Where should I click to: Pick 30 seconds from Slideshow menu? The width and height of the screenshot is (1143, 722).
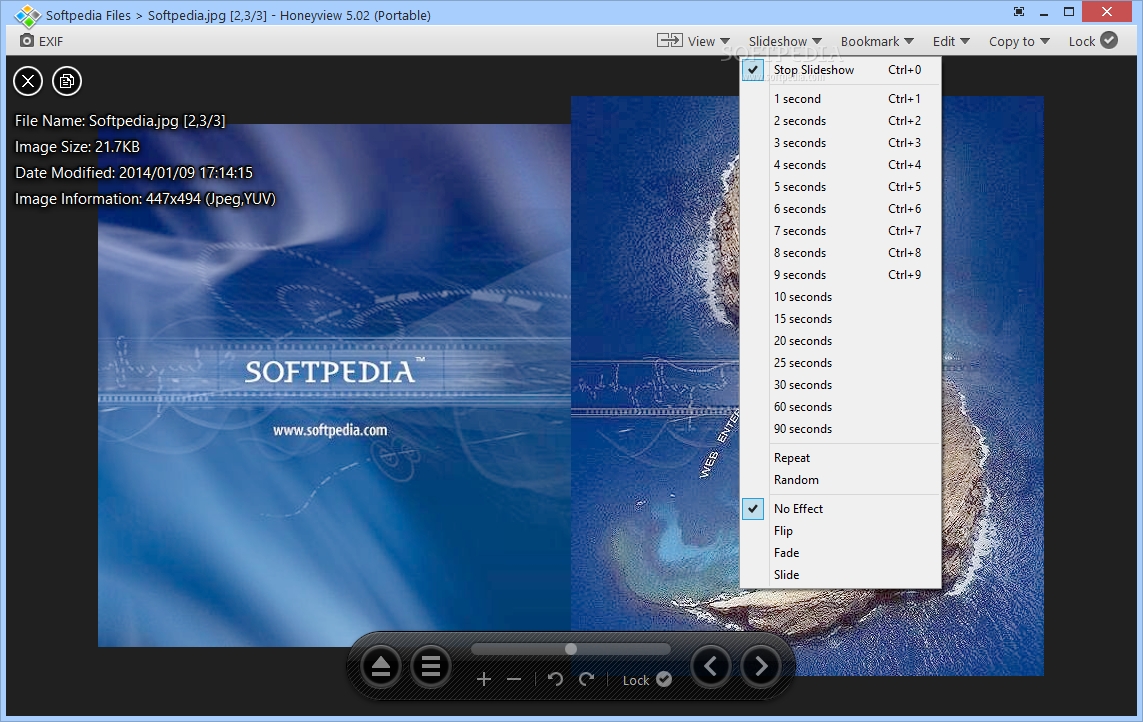[840, 384]
